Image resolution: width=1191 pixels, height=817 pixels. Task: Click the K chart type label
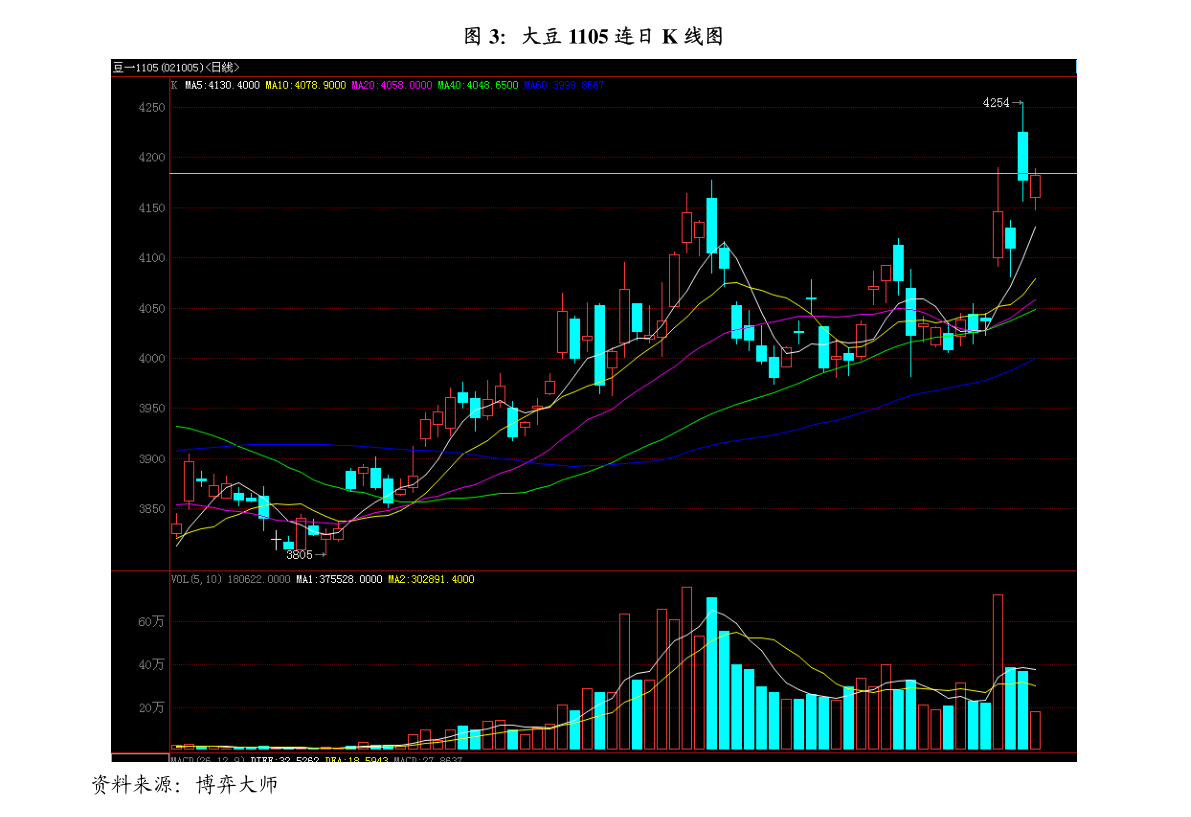[174, 86]
